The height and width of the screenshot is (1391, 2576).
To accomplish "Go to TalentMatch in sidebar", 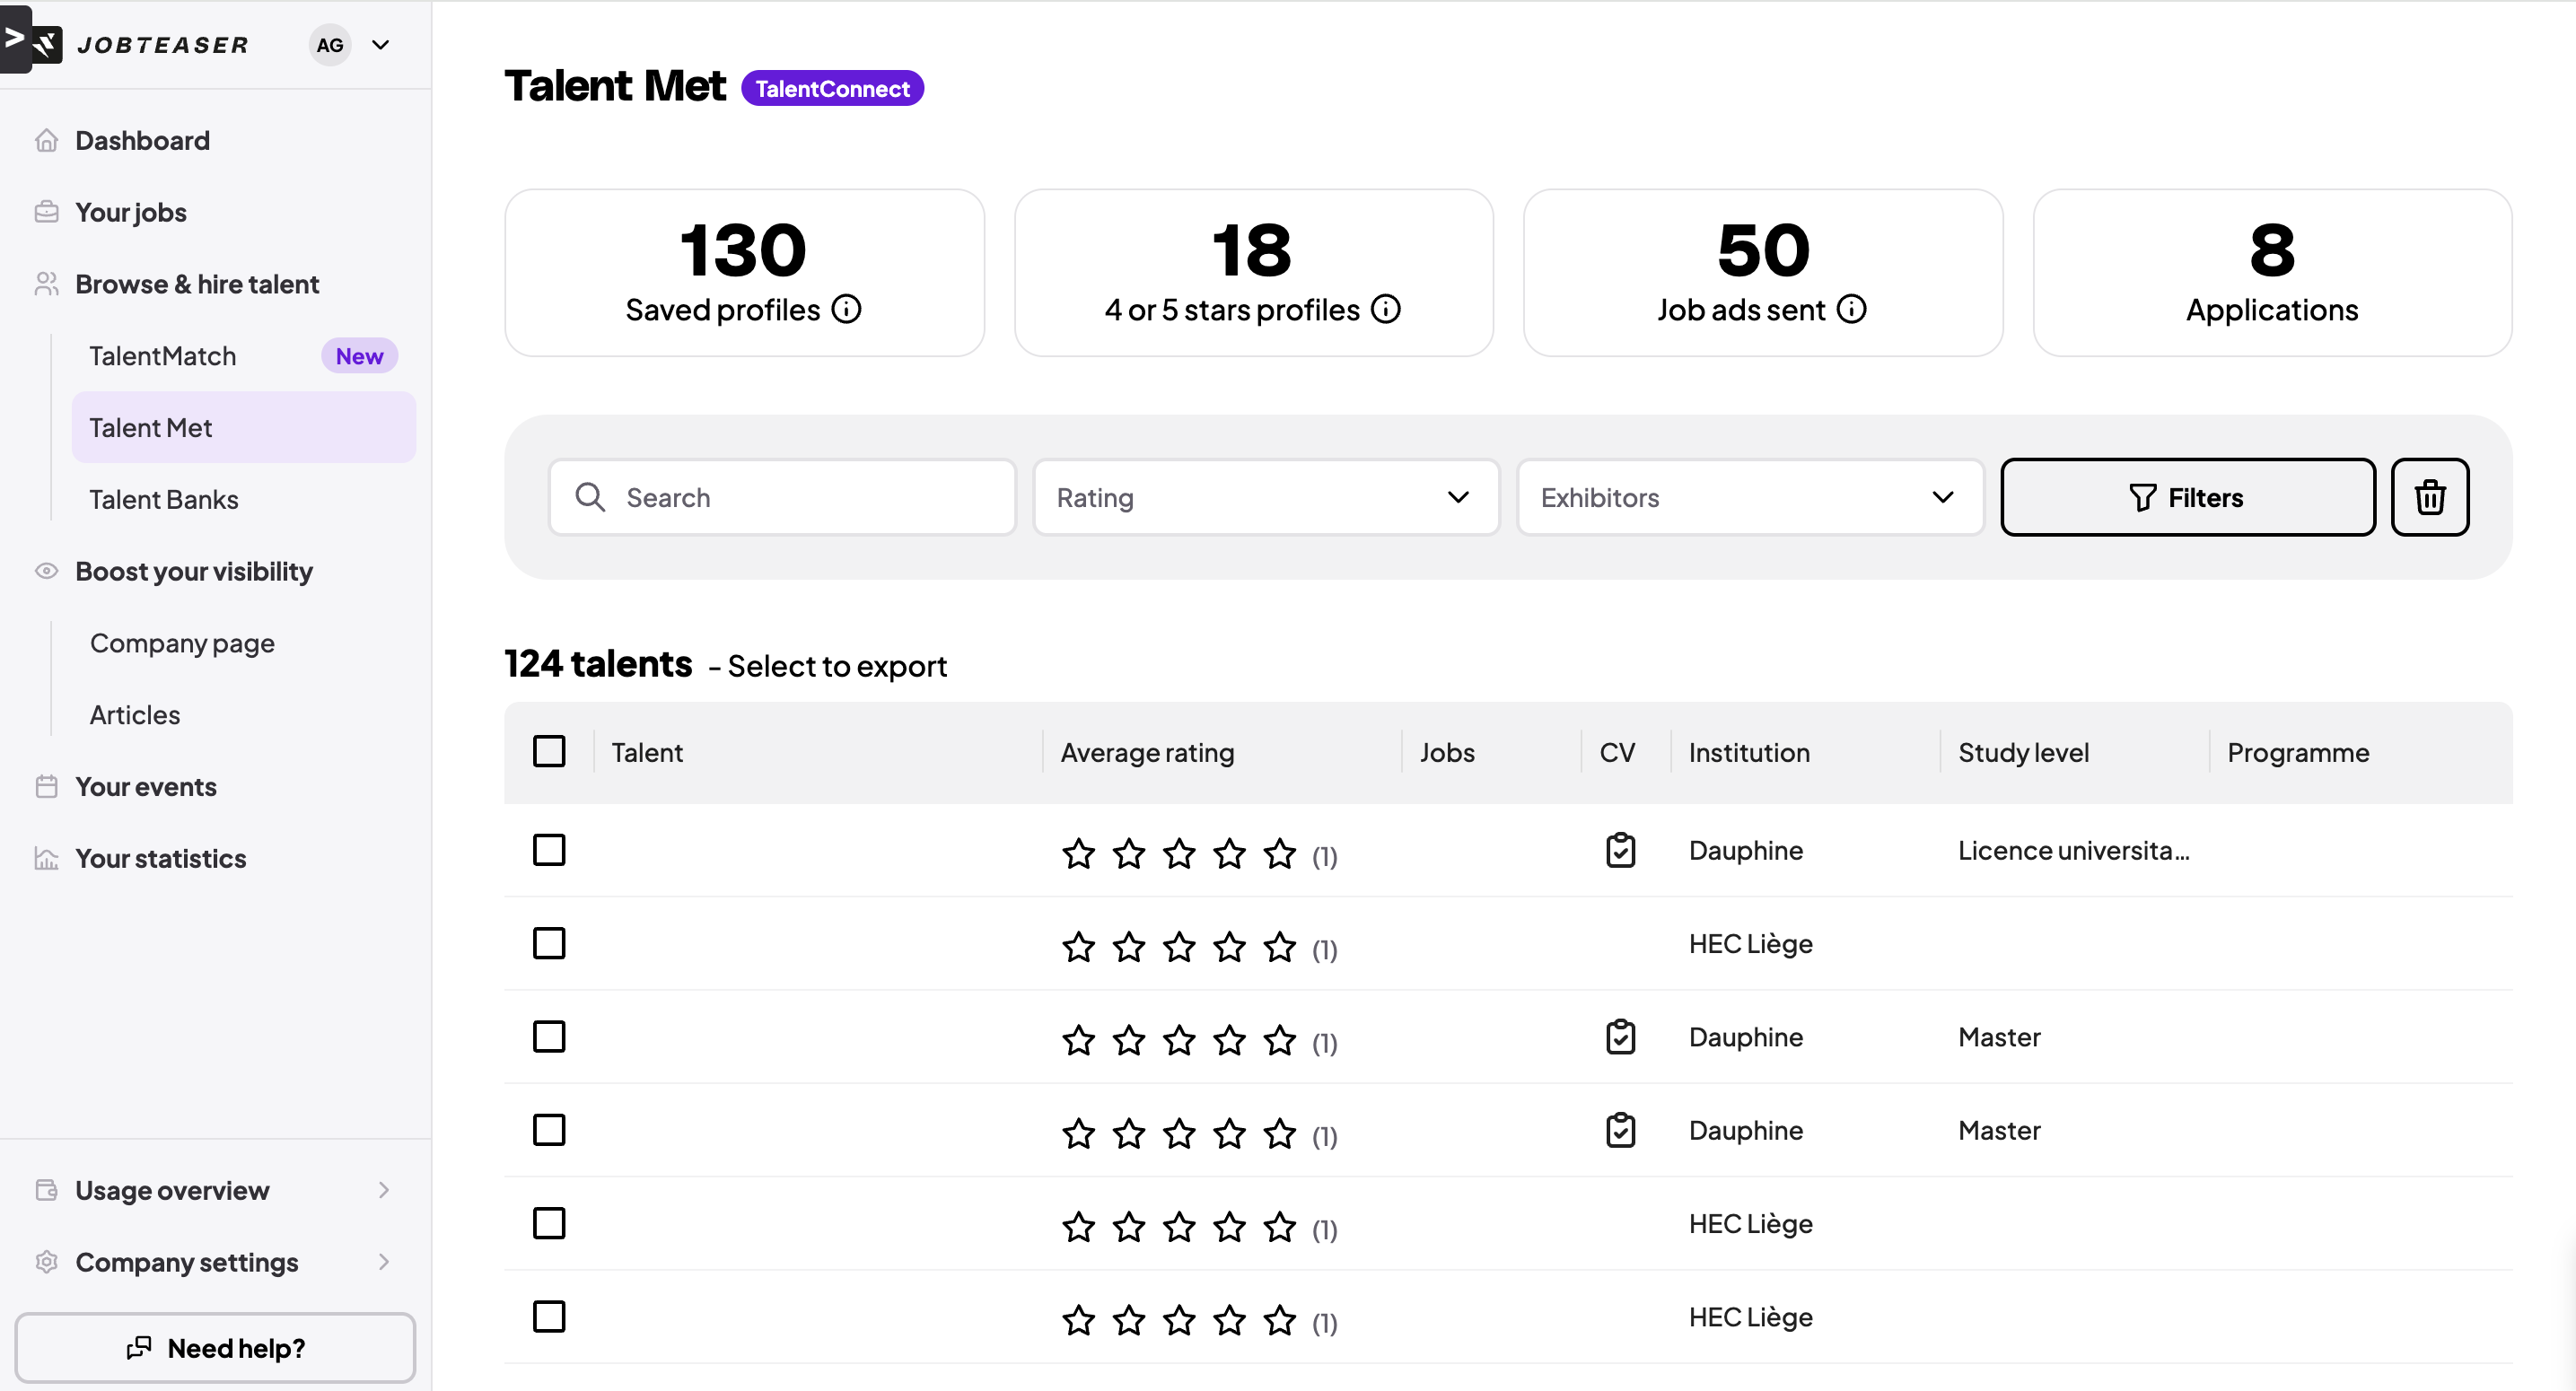I will pyautogui.click(x=163, y=356).
